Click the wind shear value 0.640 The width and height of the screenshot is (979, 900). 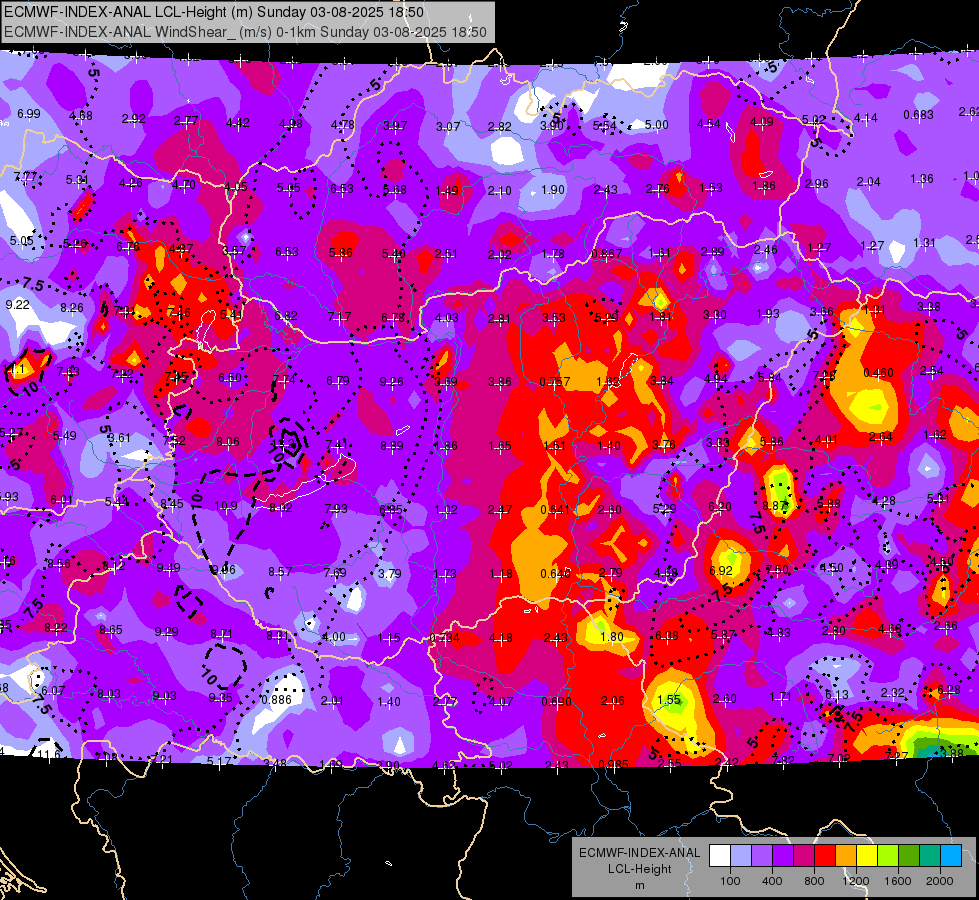(x=554, y=573)
